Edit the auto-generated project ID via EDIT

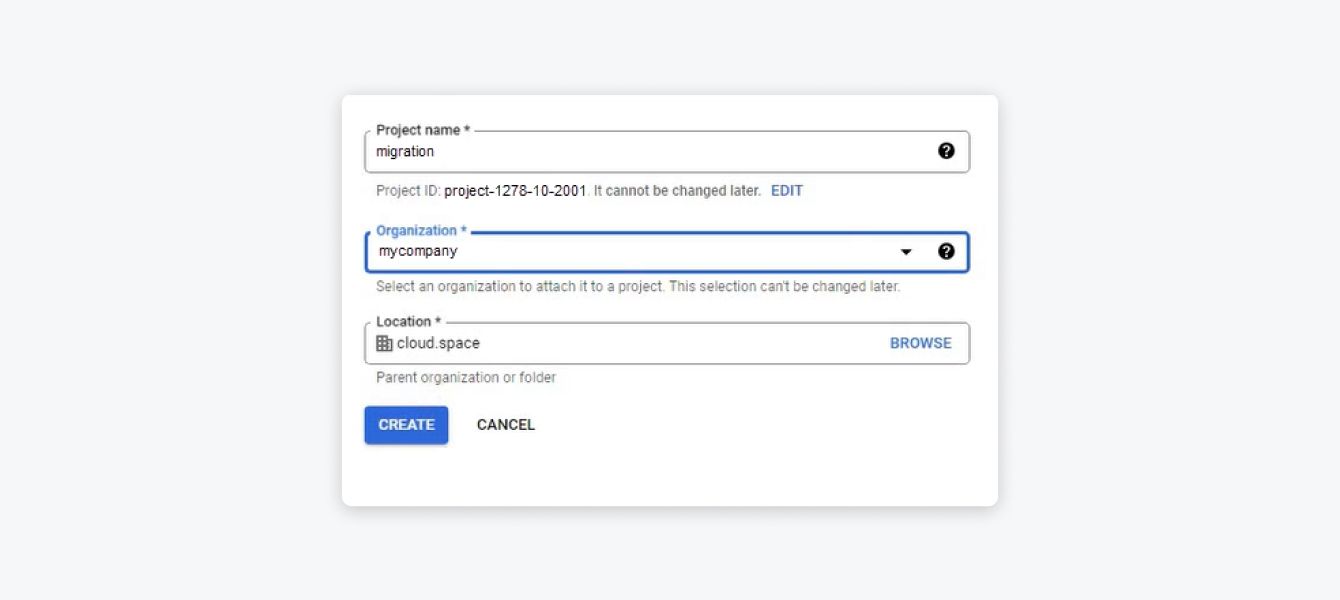[x=786, y=190]
